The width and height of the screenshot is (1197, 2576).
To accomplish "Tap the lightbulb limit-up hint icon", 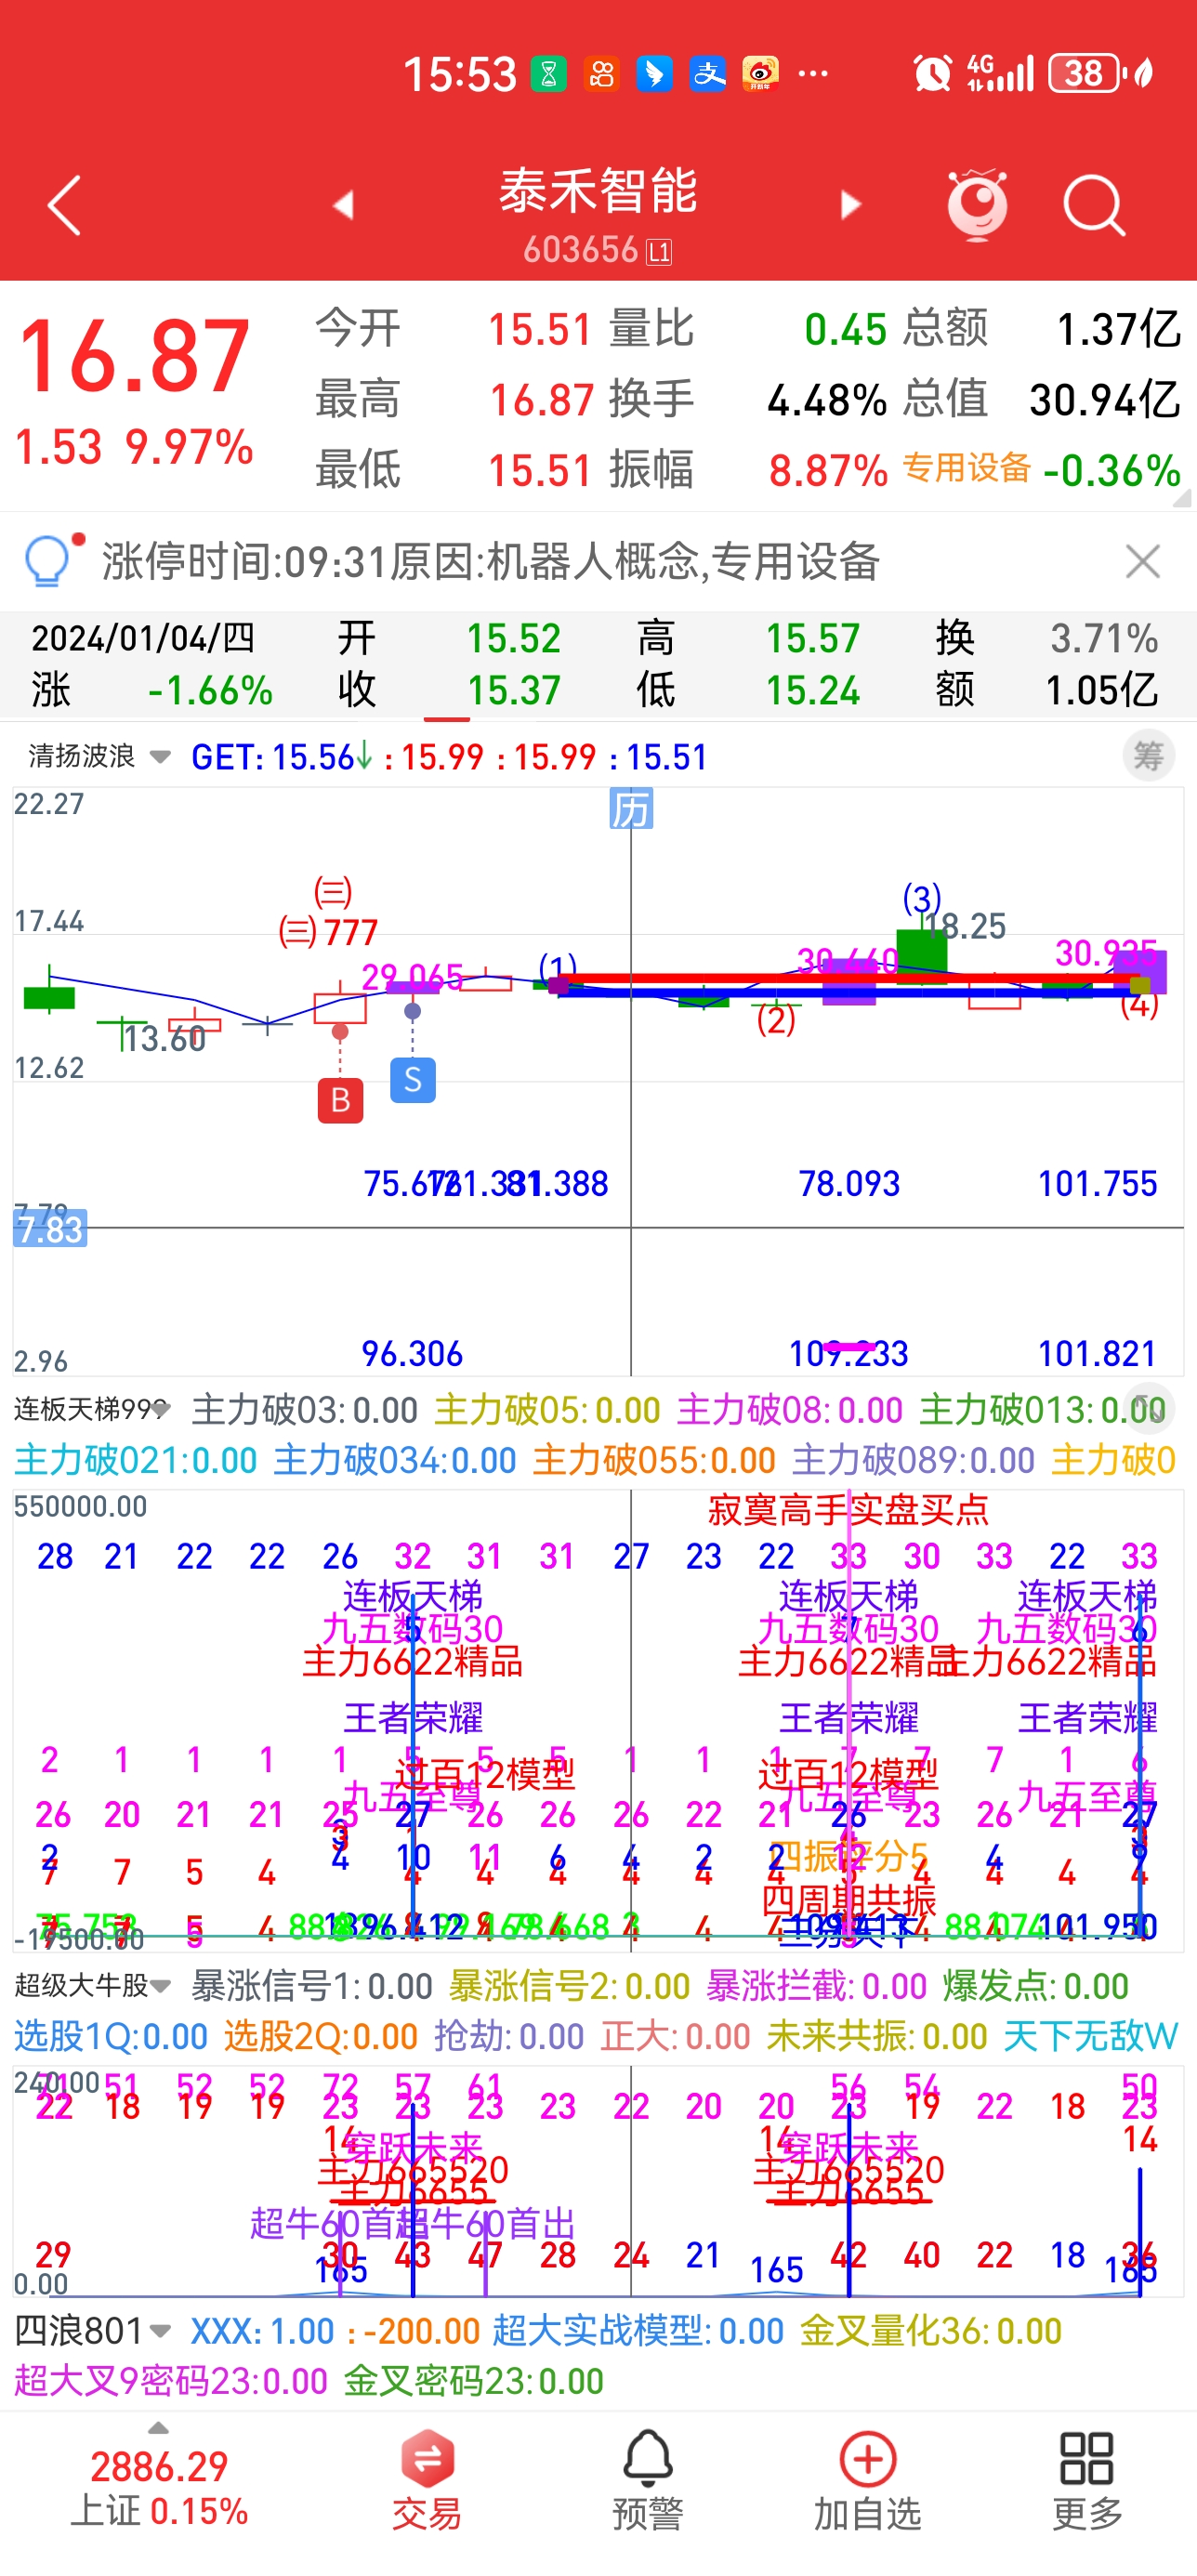I will pos(48,561).
